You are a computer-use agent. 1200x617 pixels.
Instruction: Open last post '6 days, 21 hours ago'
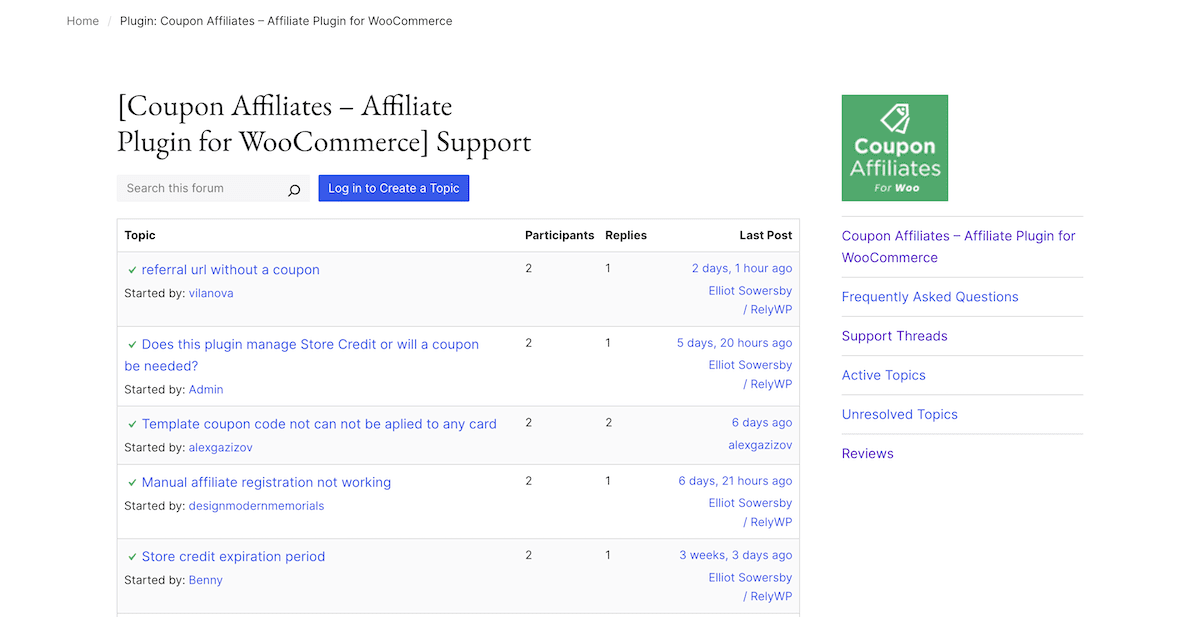click(x=735, y=481)
